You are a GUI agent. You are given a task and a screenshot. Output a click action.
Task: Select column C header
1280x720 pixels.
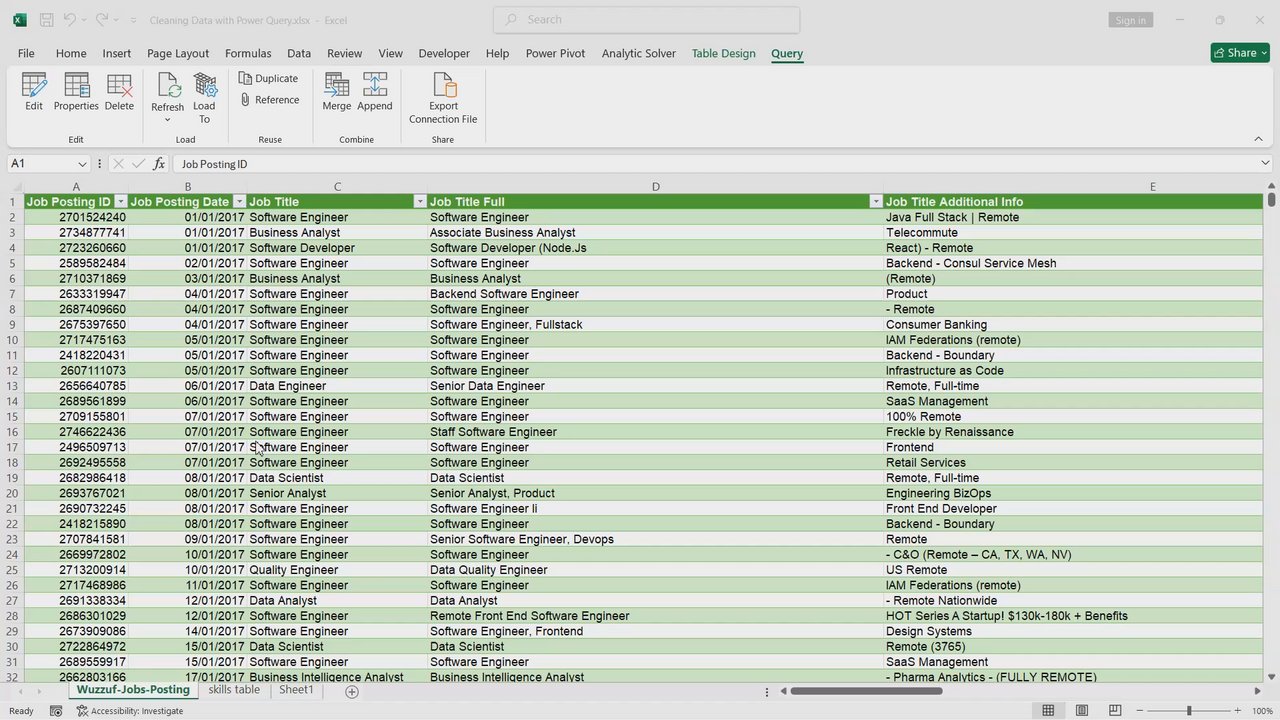click(337, 187)
